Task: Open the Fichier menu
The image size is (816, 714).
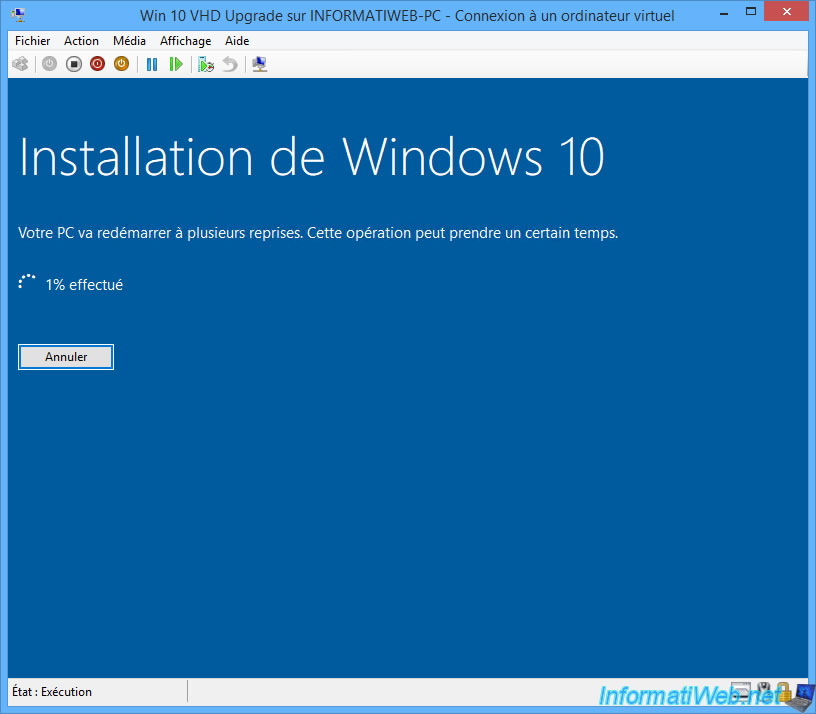Action: (33, 41)
